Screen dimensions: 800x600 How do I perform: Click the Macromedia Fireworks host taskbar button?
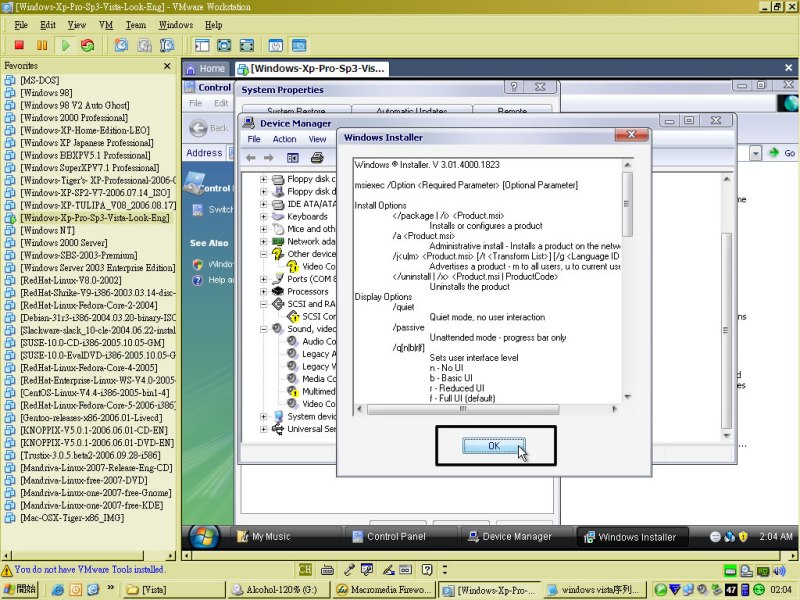[x=384, y=590]
